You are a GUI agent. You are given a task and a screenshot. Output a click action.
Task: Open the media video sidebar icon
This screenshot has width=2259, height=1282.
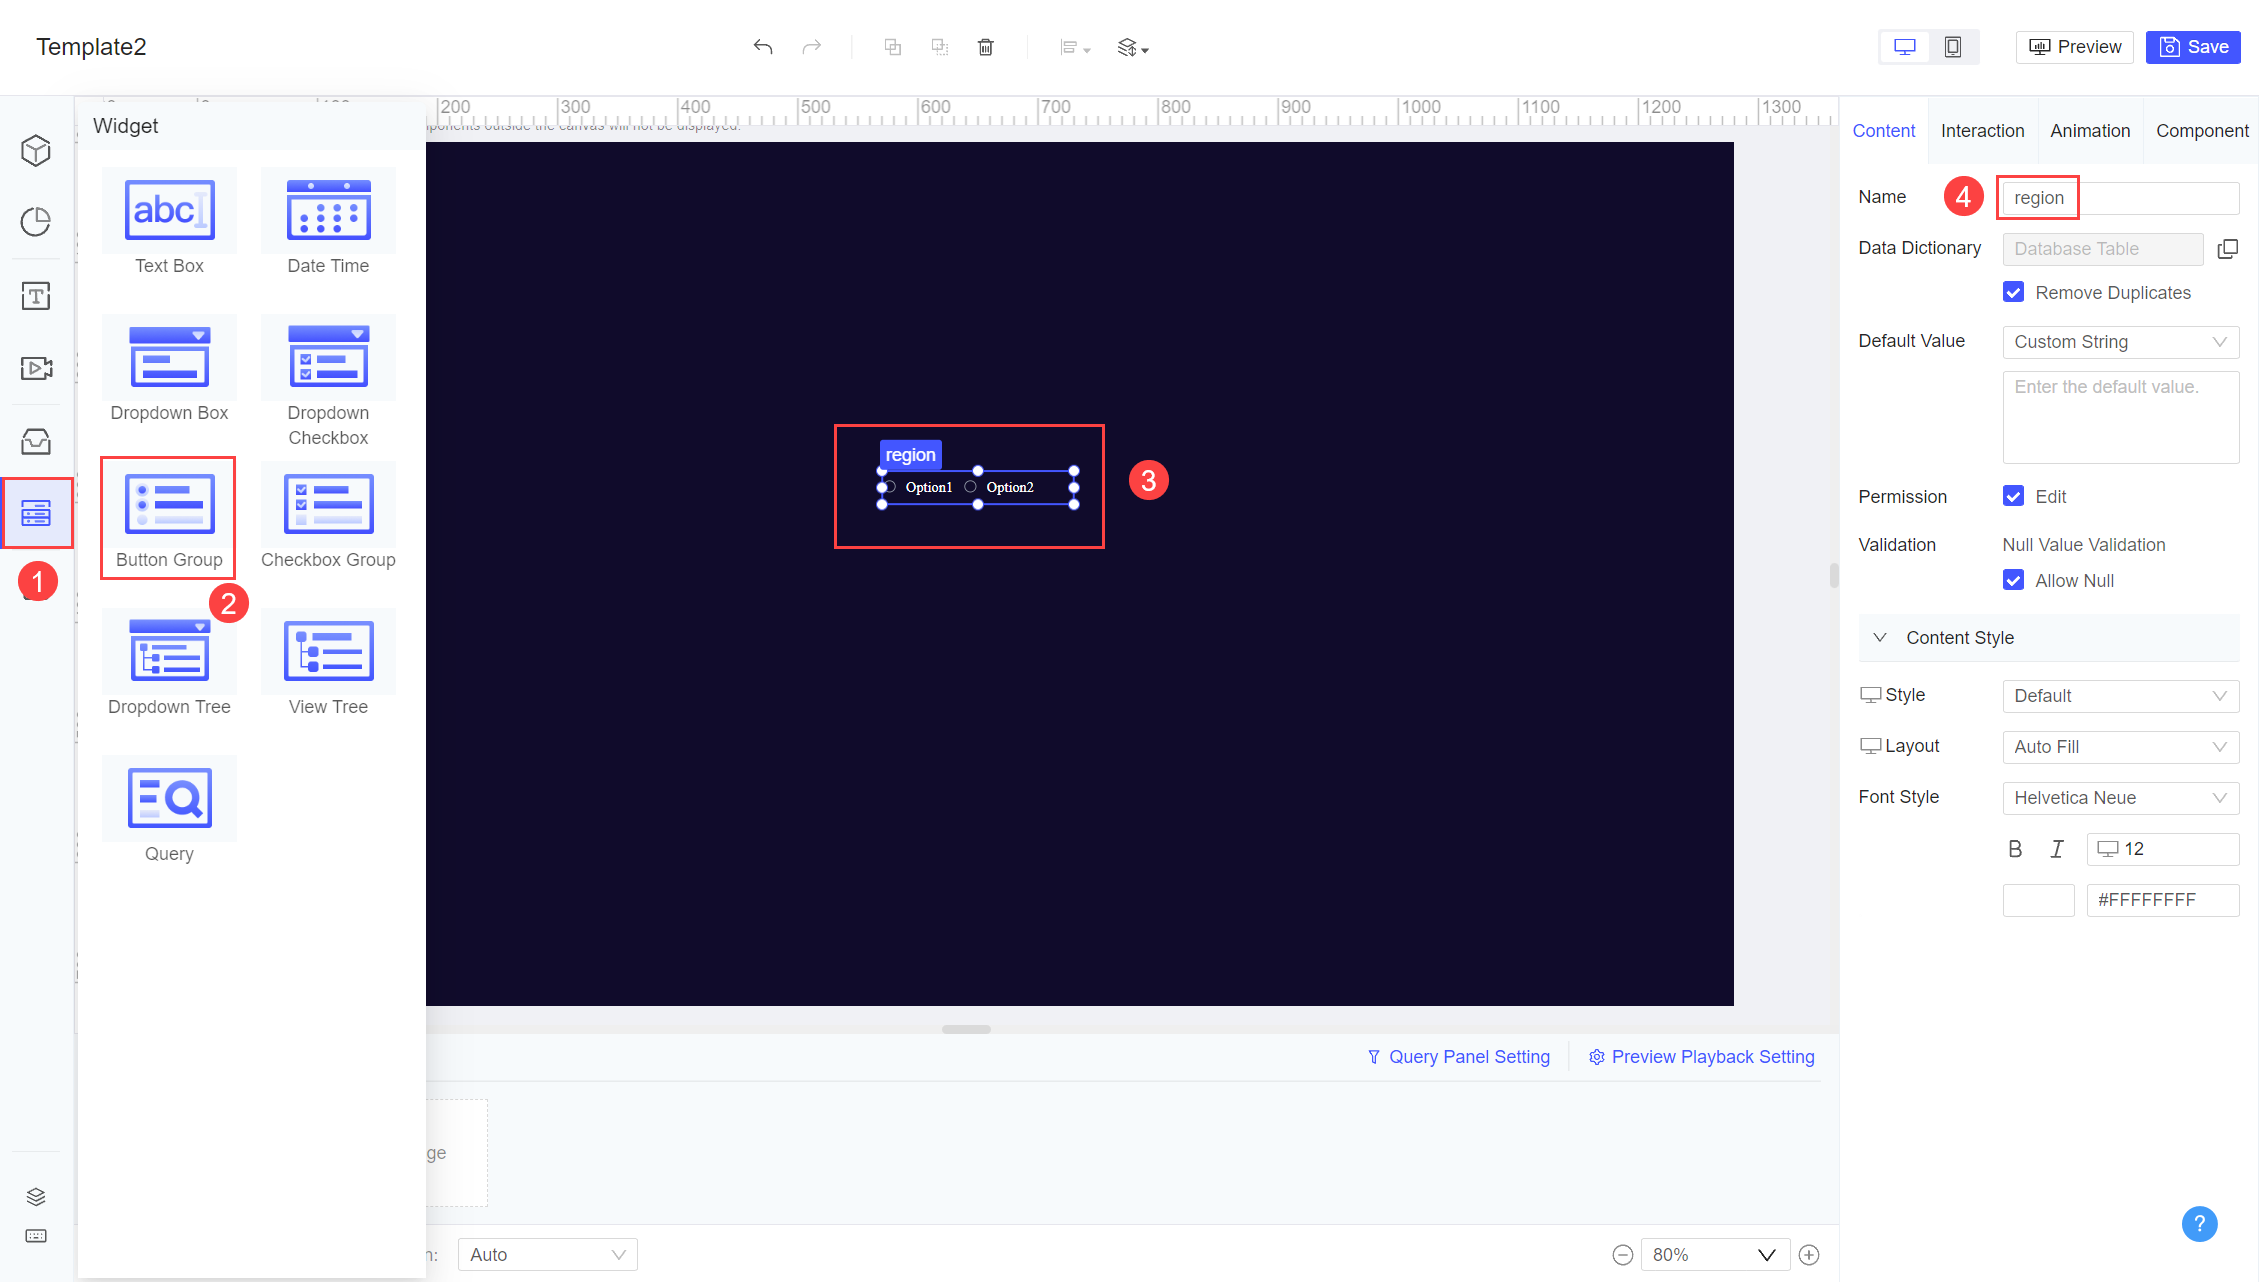(36, 368)
